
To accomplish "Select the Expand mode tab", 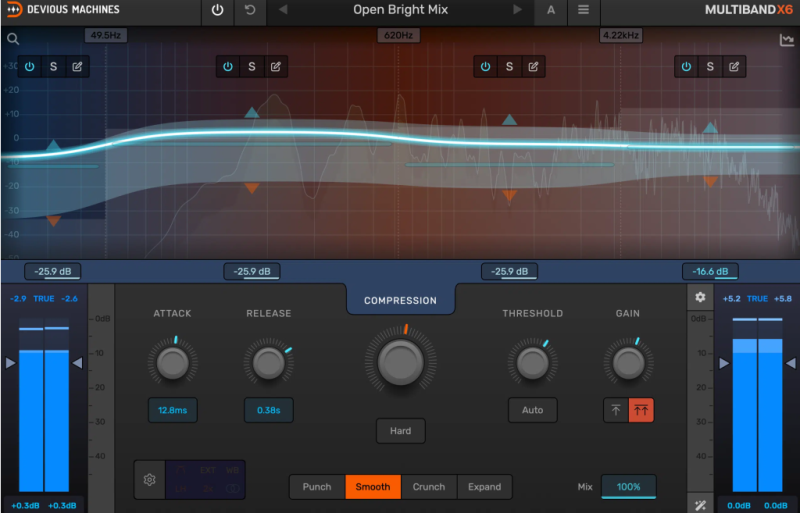I will tap(484, 487).
